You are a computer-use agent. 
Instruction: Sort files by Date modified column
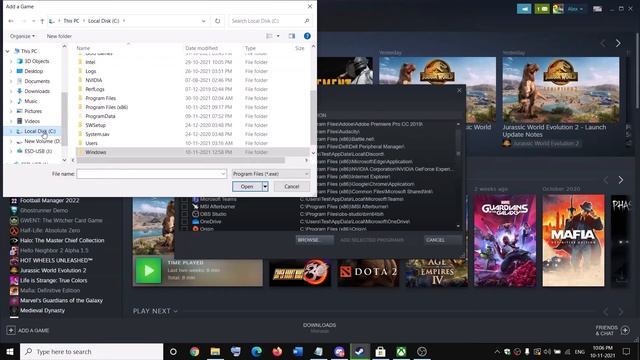click(202, 48)
